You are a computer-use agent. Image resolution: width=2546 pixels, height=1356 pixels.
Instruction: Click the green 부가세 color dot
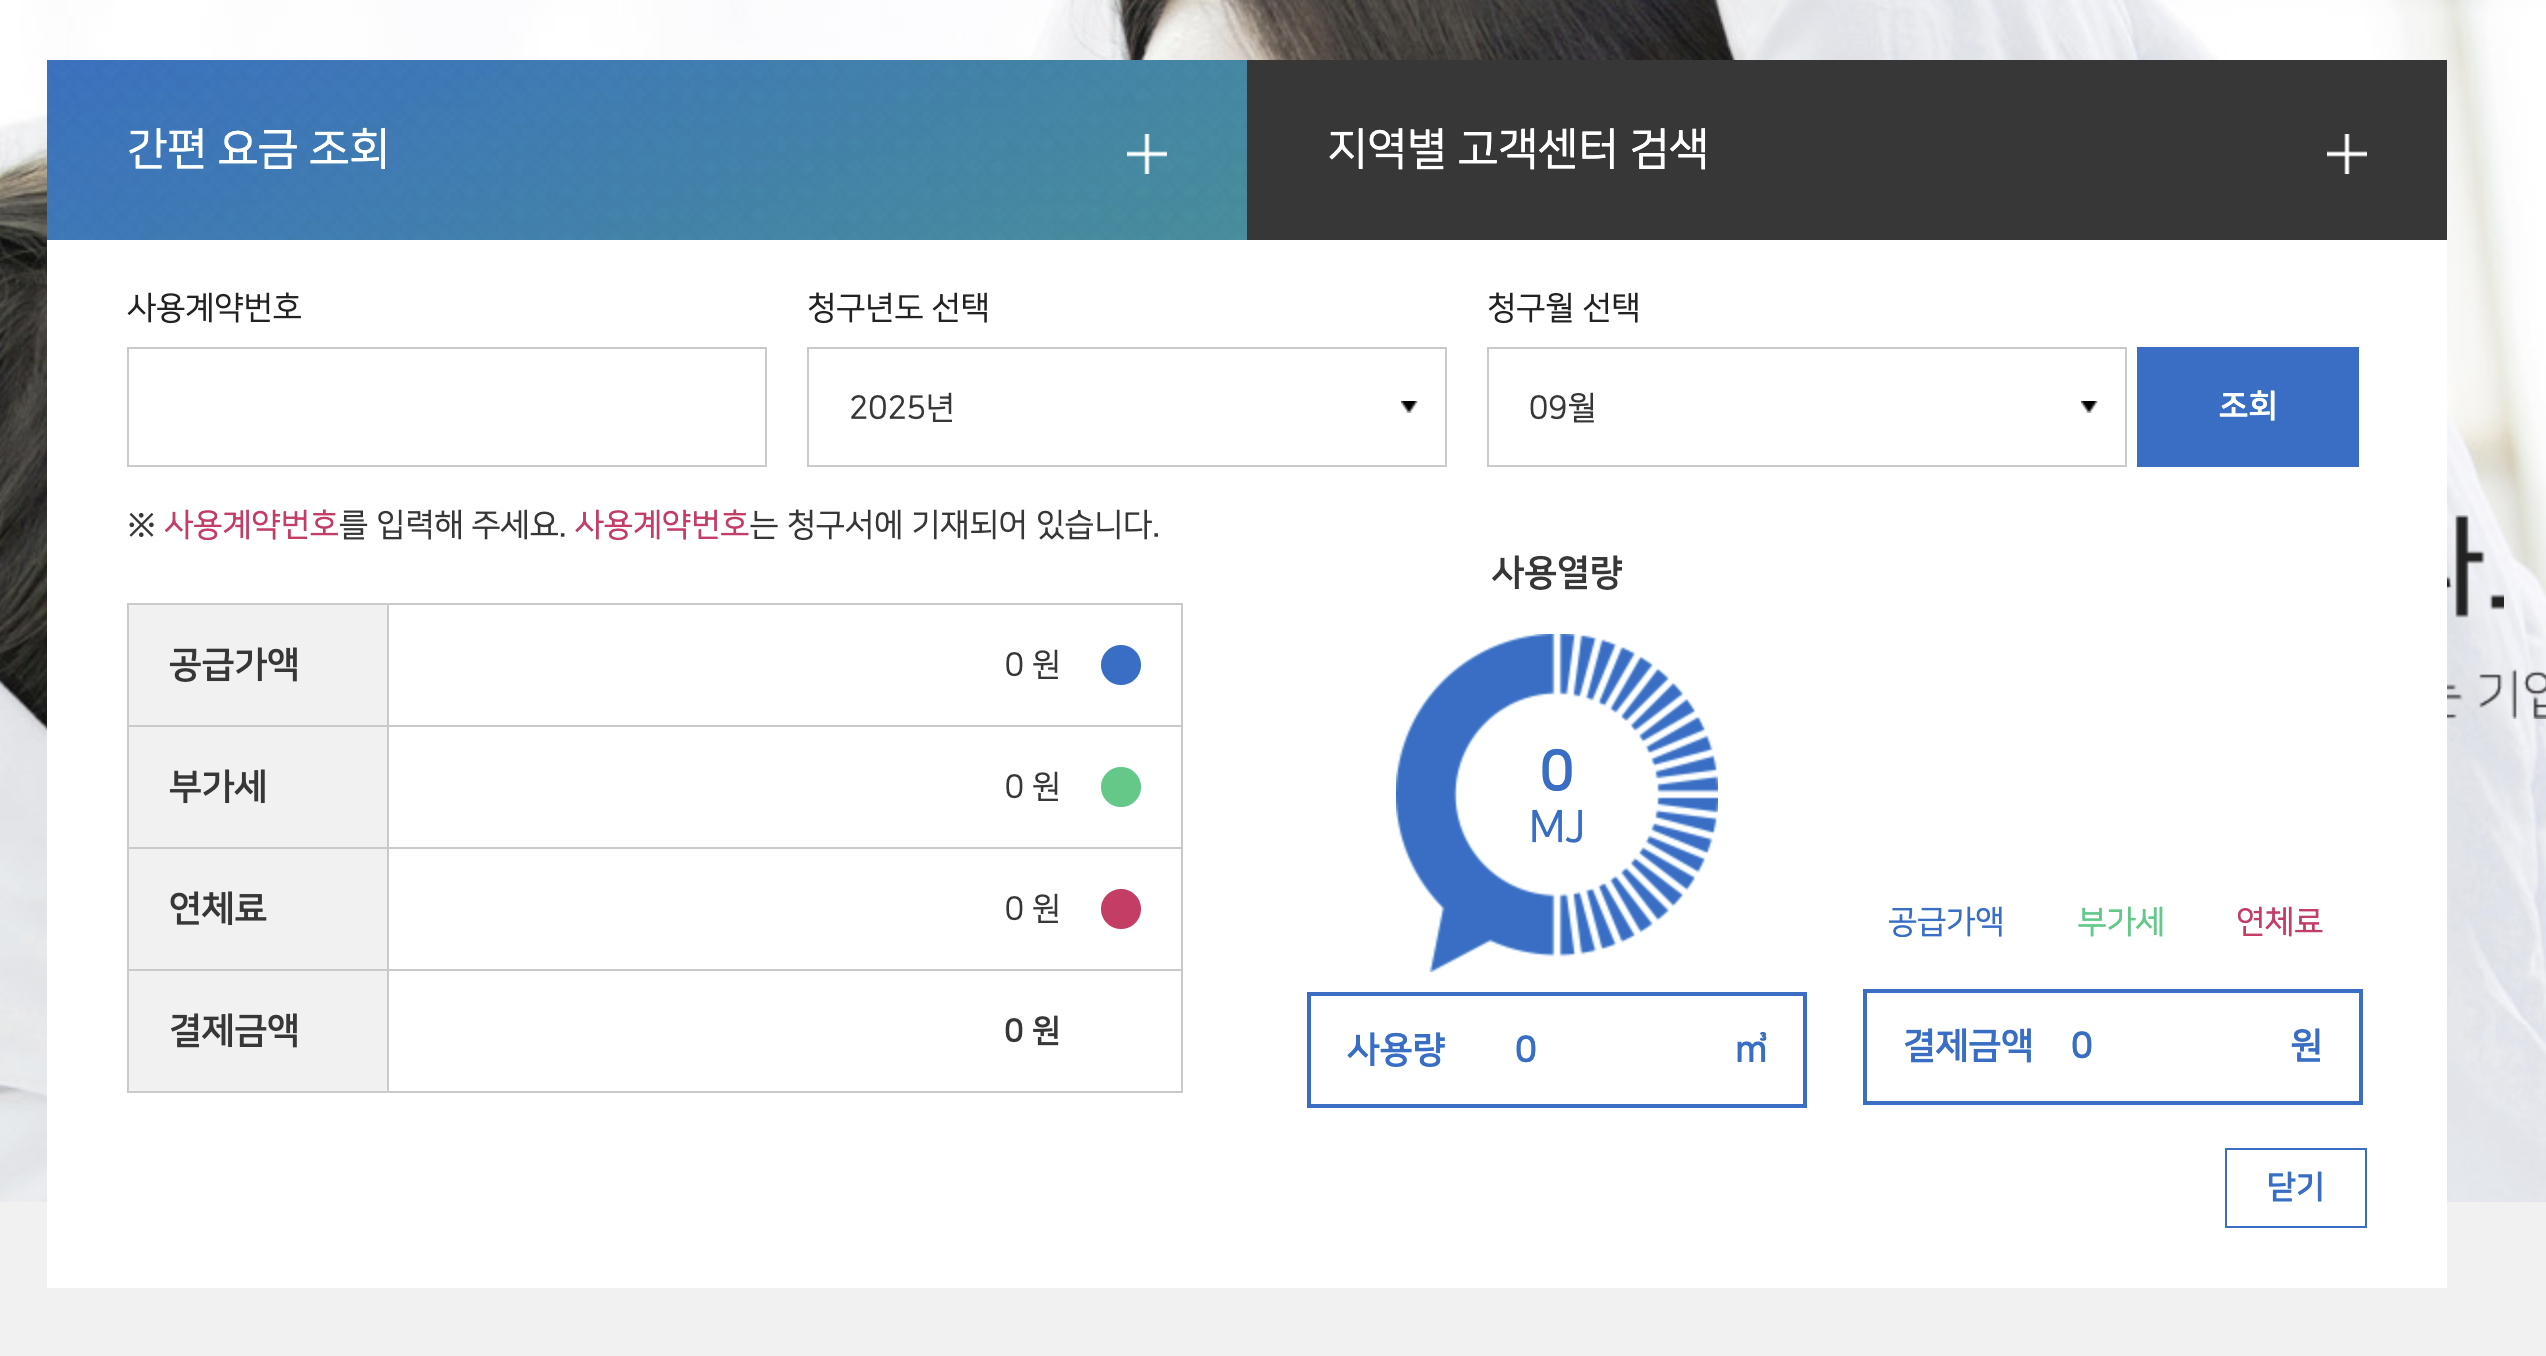(x=1120, y=787)
